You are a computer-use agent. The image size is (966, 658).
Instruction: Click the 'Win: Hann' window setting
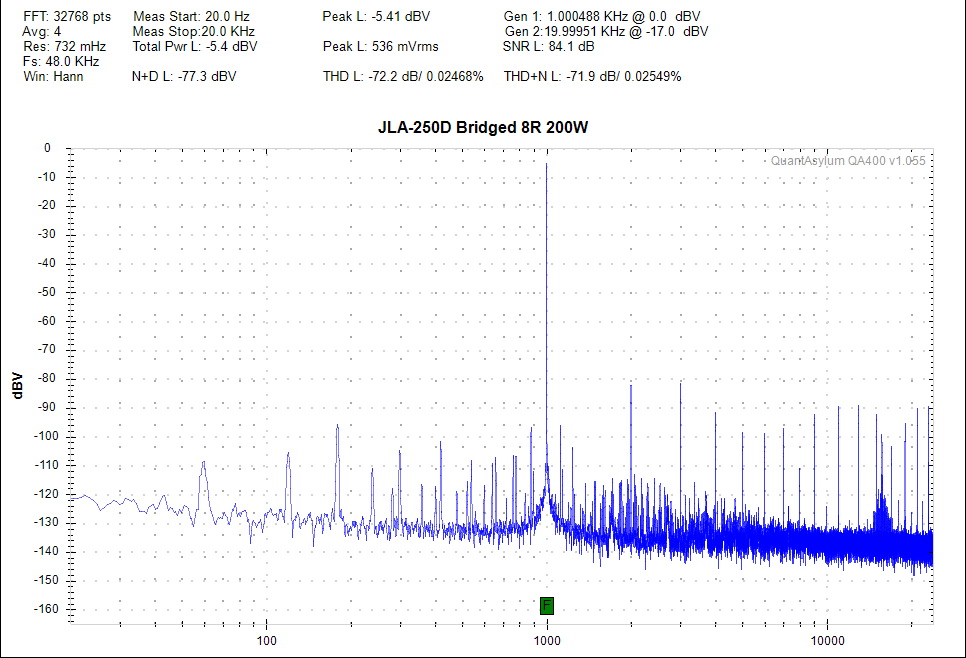click(x=53, y=76)
